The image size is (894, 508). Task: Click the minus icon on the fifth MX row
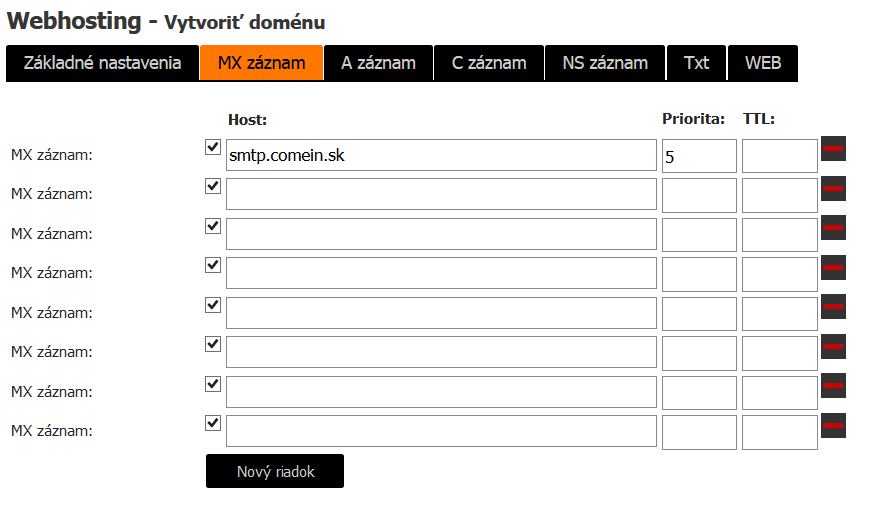(833, 306)
